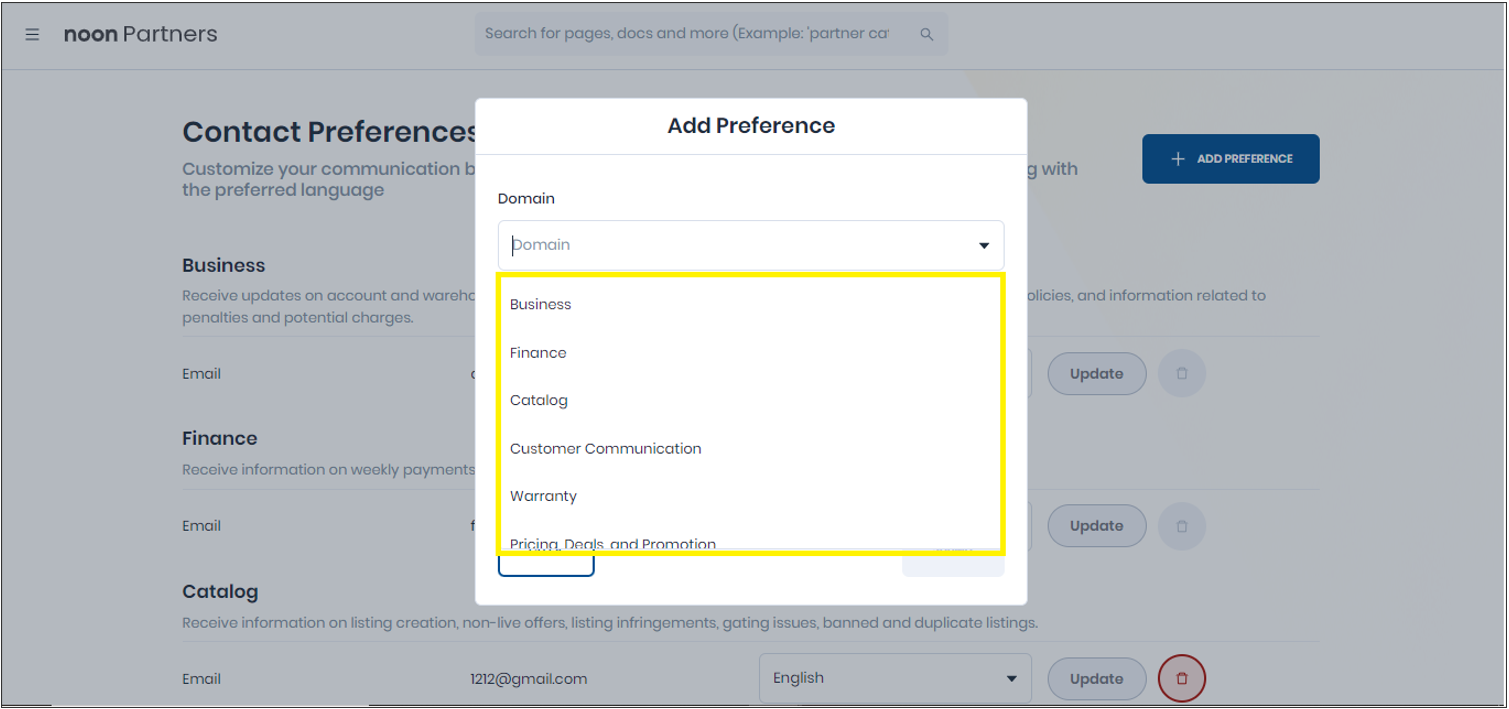The height and width of the screenshot is (709, 1509).
Task: Click the Finance row trash icon
Action: pos(1182,526)
